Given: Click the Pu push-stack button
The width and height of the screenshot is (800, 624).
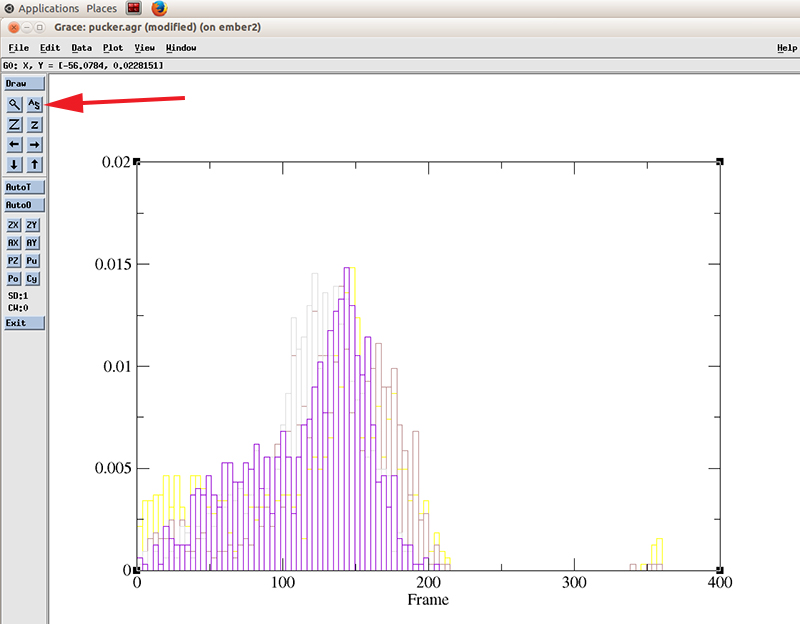Looking at the screenshot, I should 34,261.
